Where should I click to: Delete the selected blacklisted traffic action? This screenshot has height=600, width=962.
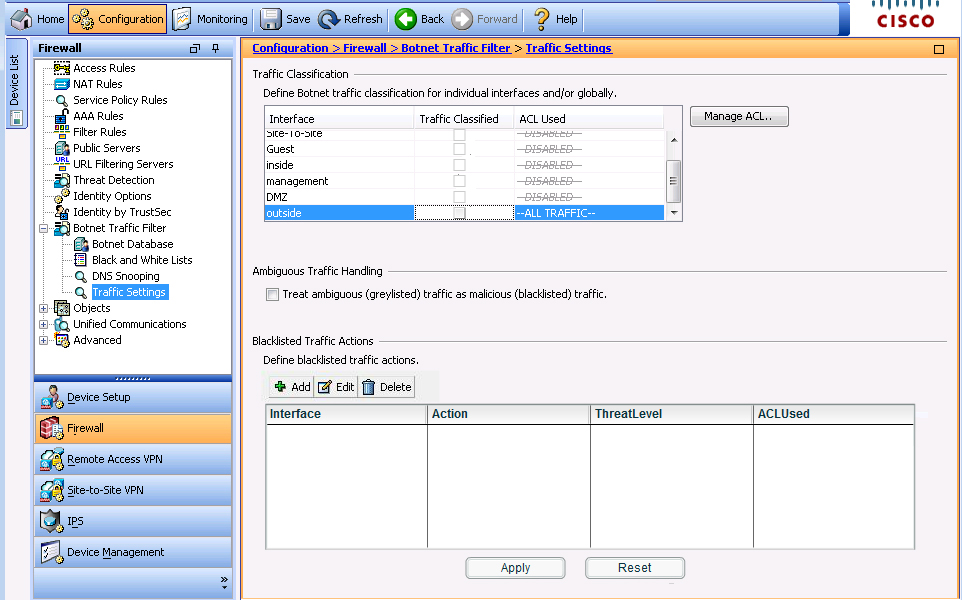386,387
